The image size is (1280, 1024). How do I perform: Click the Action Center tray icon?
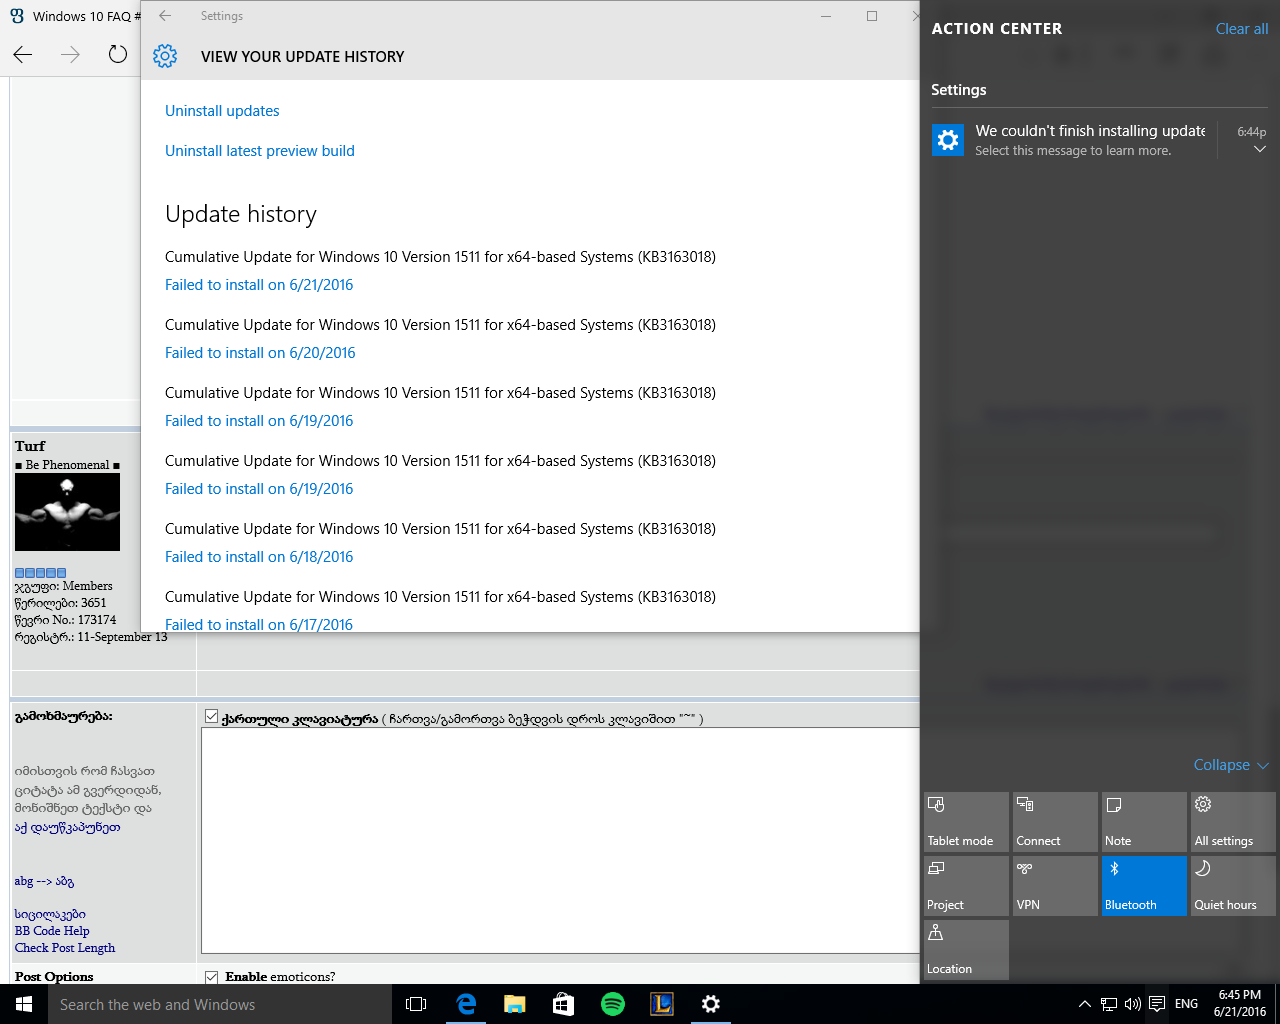1157,1004
